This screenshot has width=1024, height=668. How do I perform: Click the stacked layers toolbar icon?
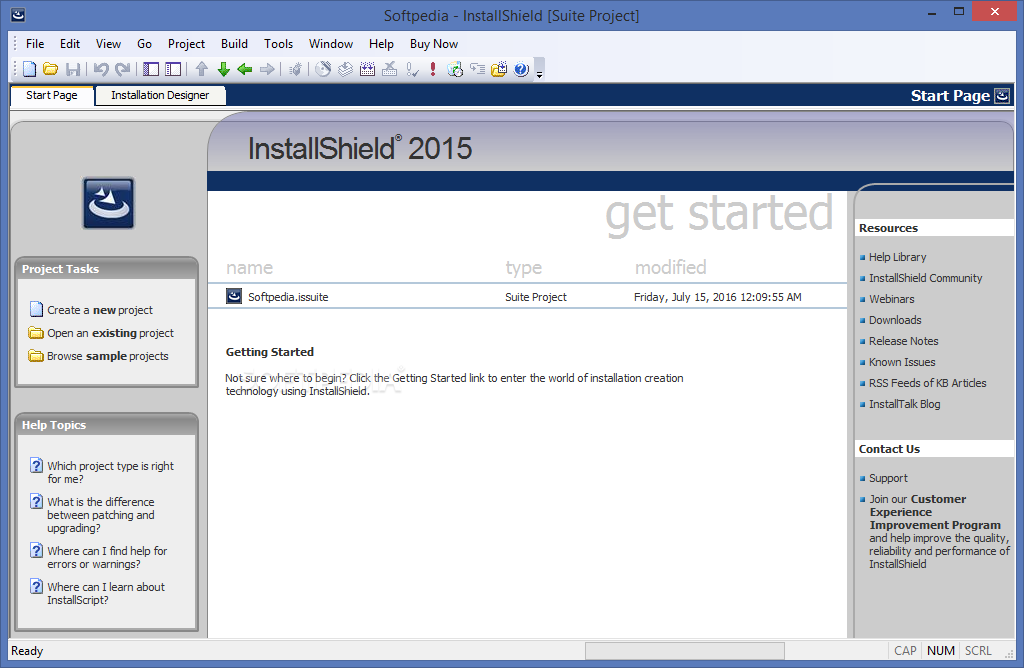coord(345,69)
